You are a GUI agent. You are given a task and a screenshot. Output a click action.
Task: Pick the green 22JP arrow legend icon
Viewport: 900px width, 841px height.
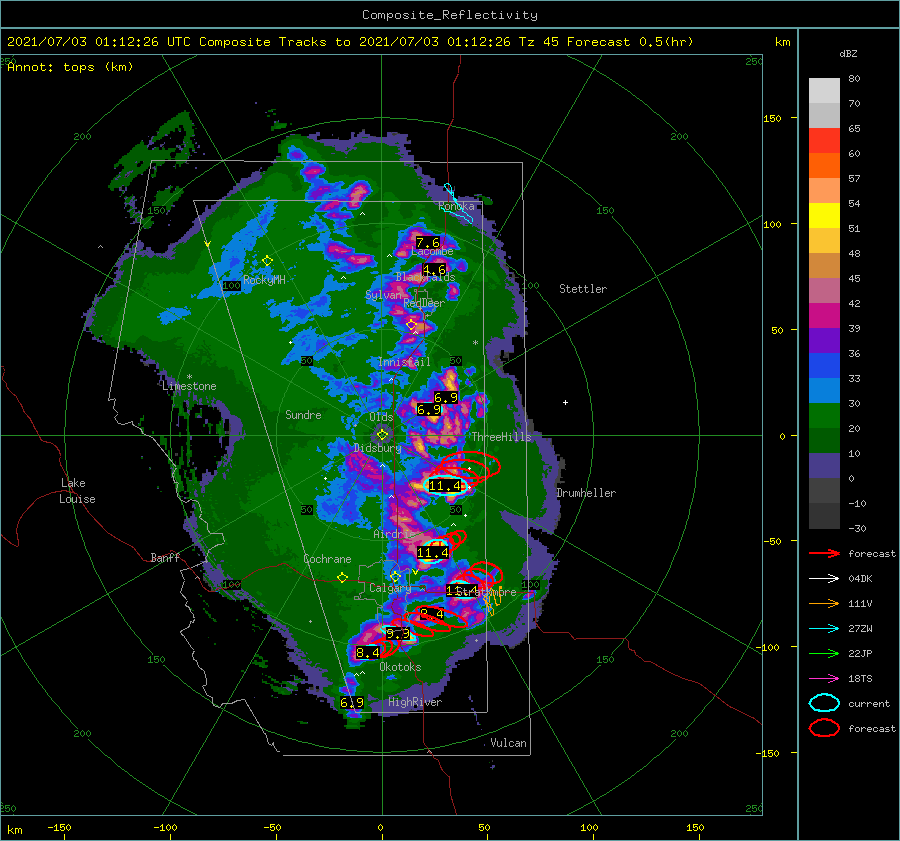pos(824,653)
